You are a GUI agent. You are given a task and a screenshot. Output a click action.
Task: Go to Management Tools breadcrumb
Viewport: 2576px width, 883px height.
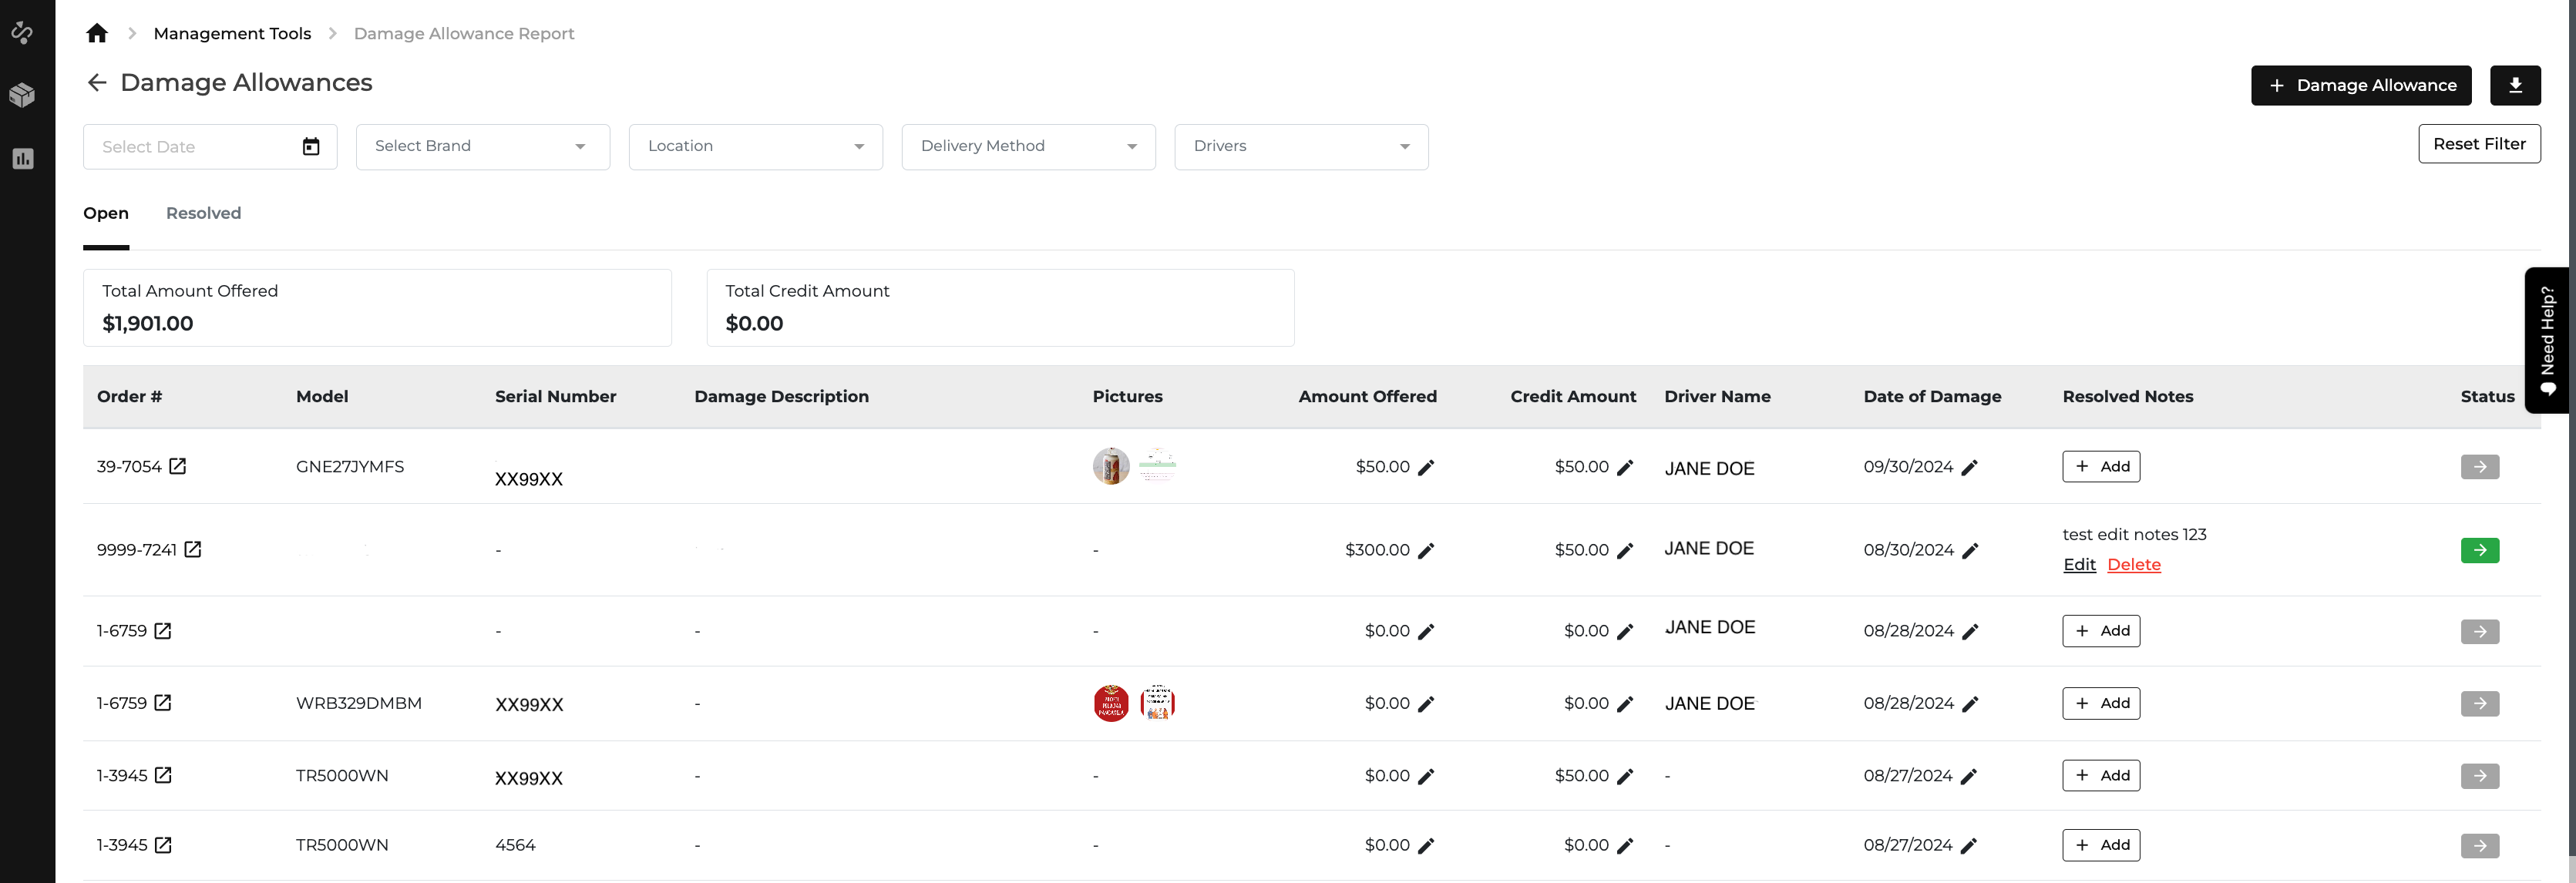[x=232, y=33]
